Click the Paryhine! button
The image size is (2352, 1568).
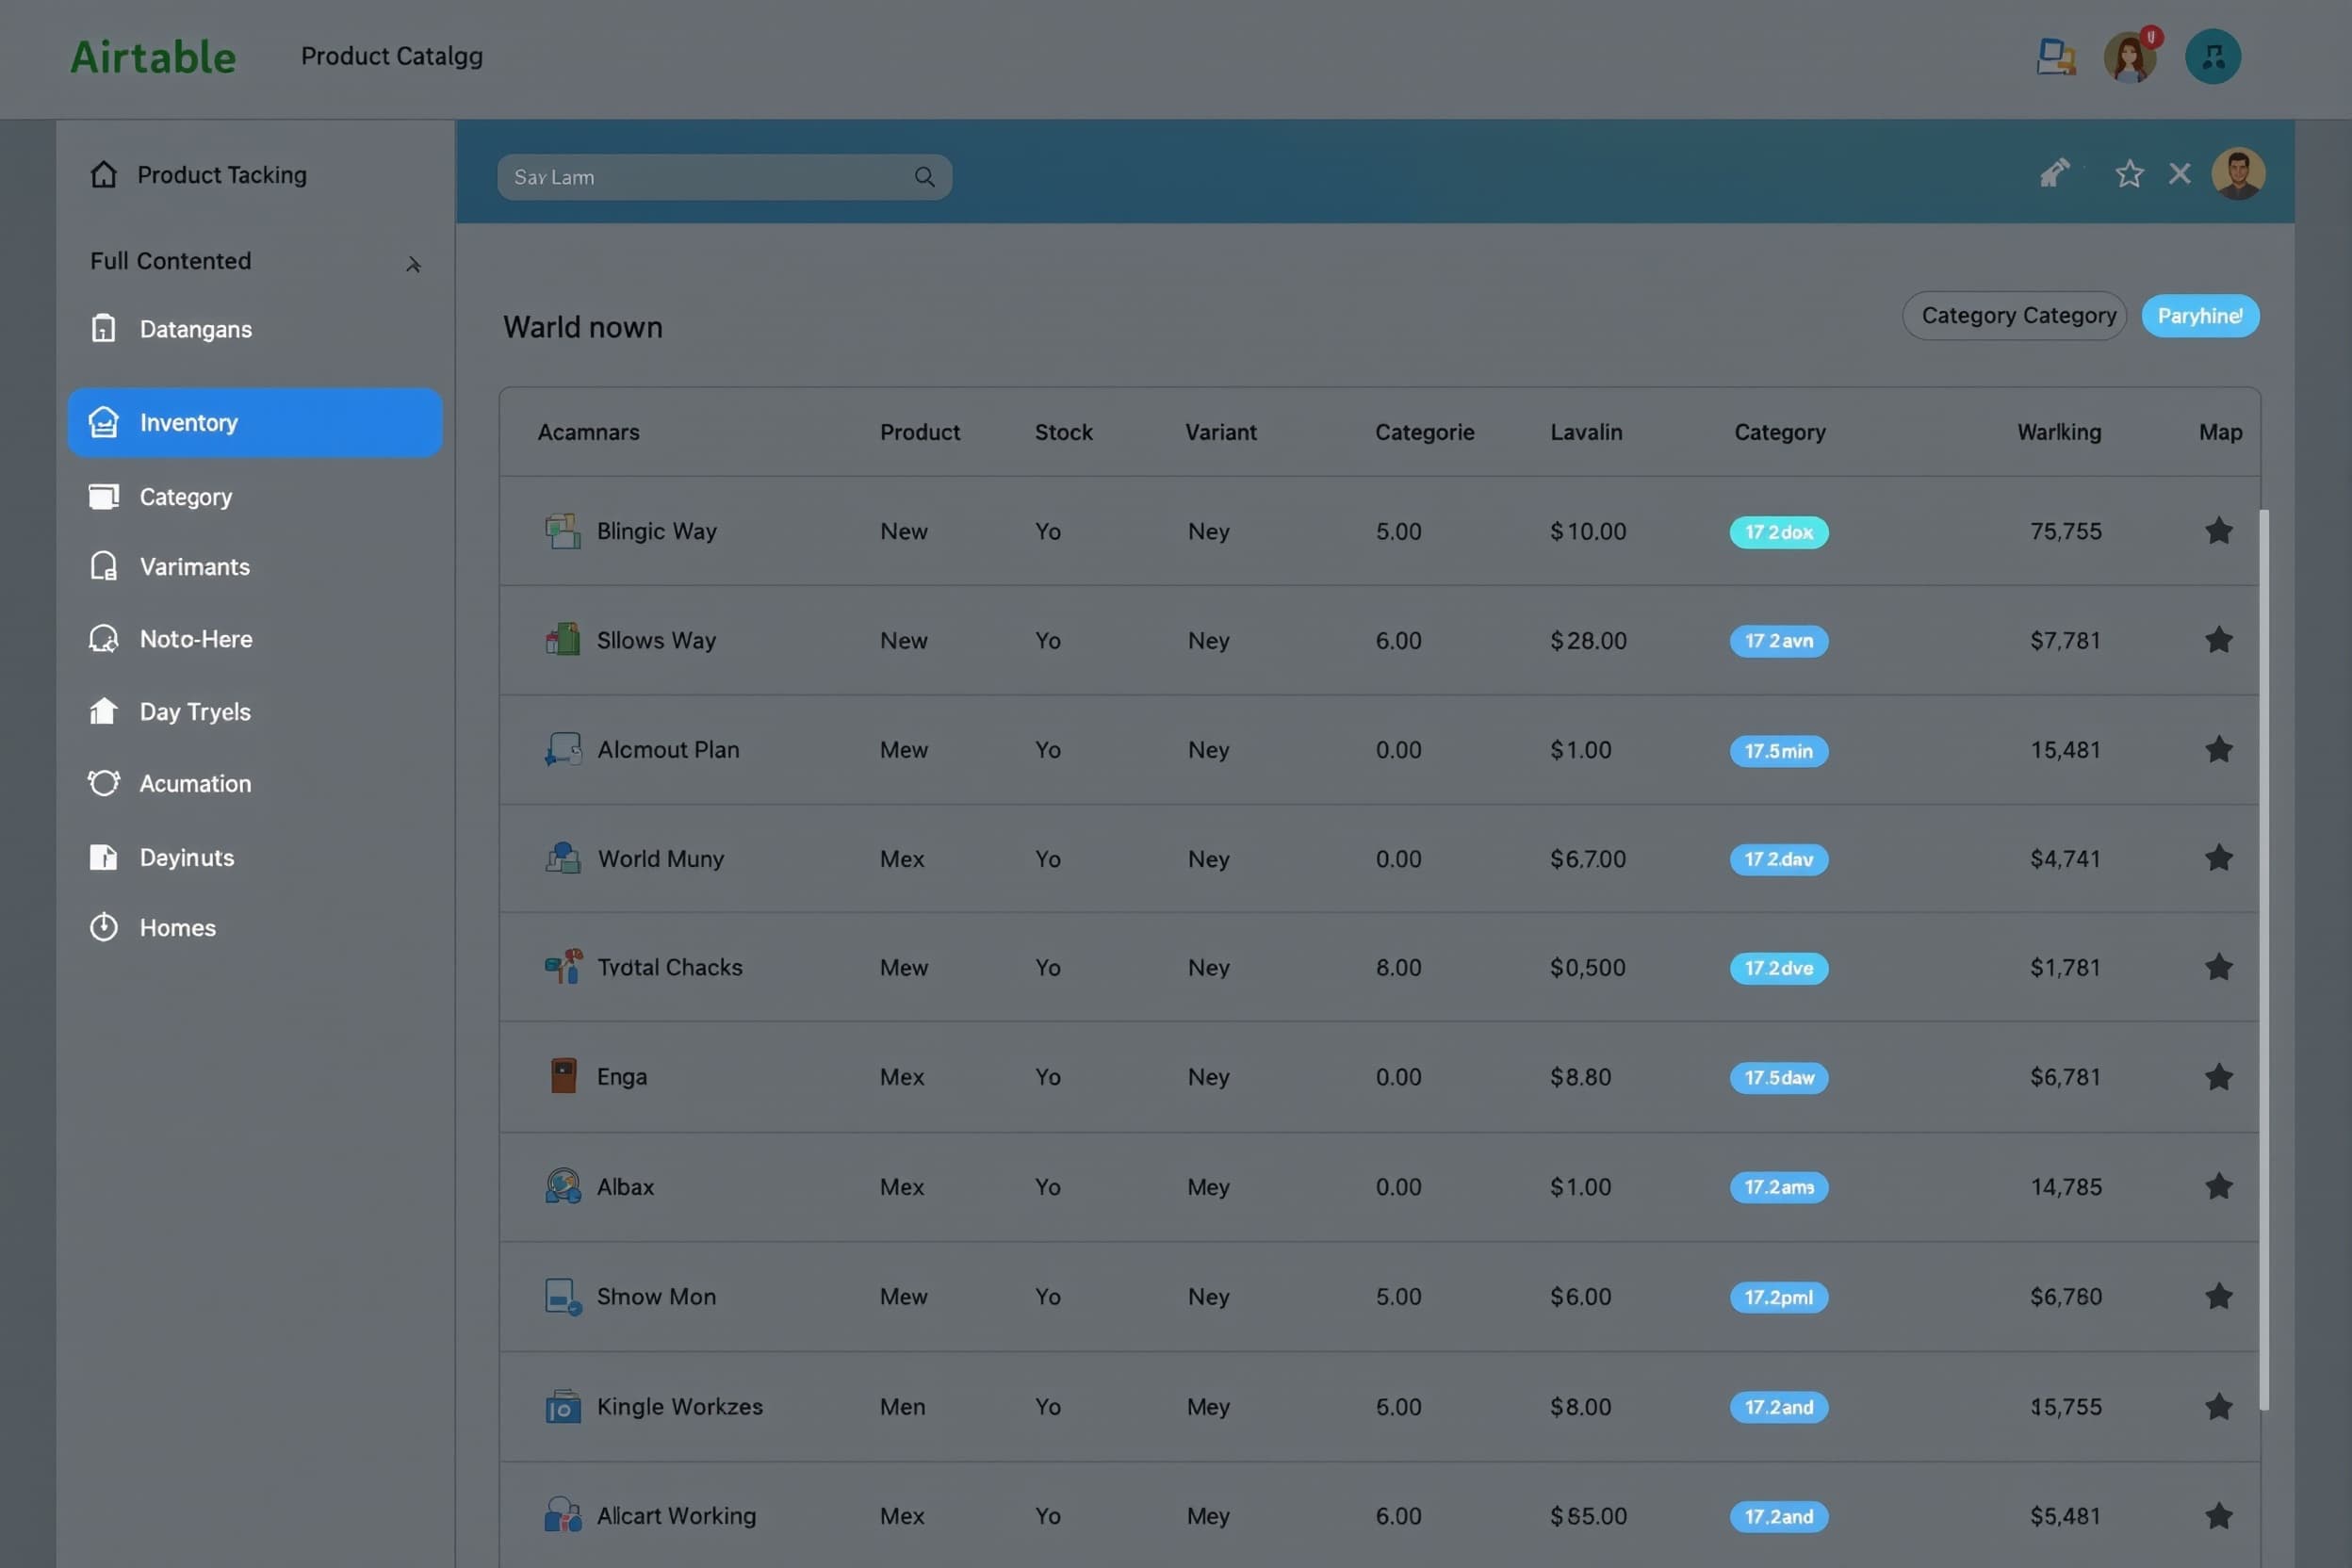2200,316
